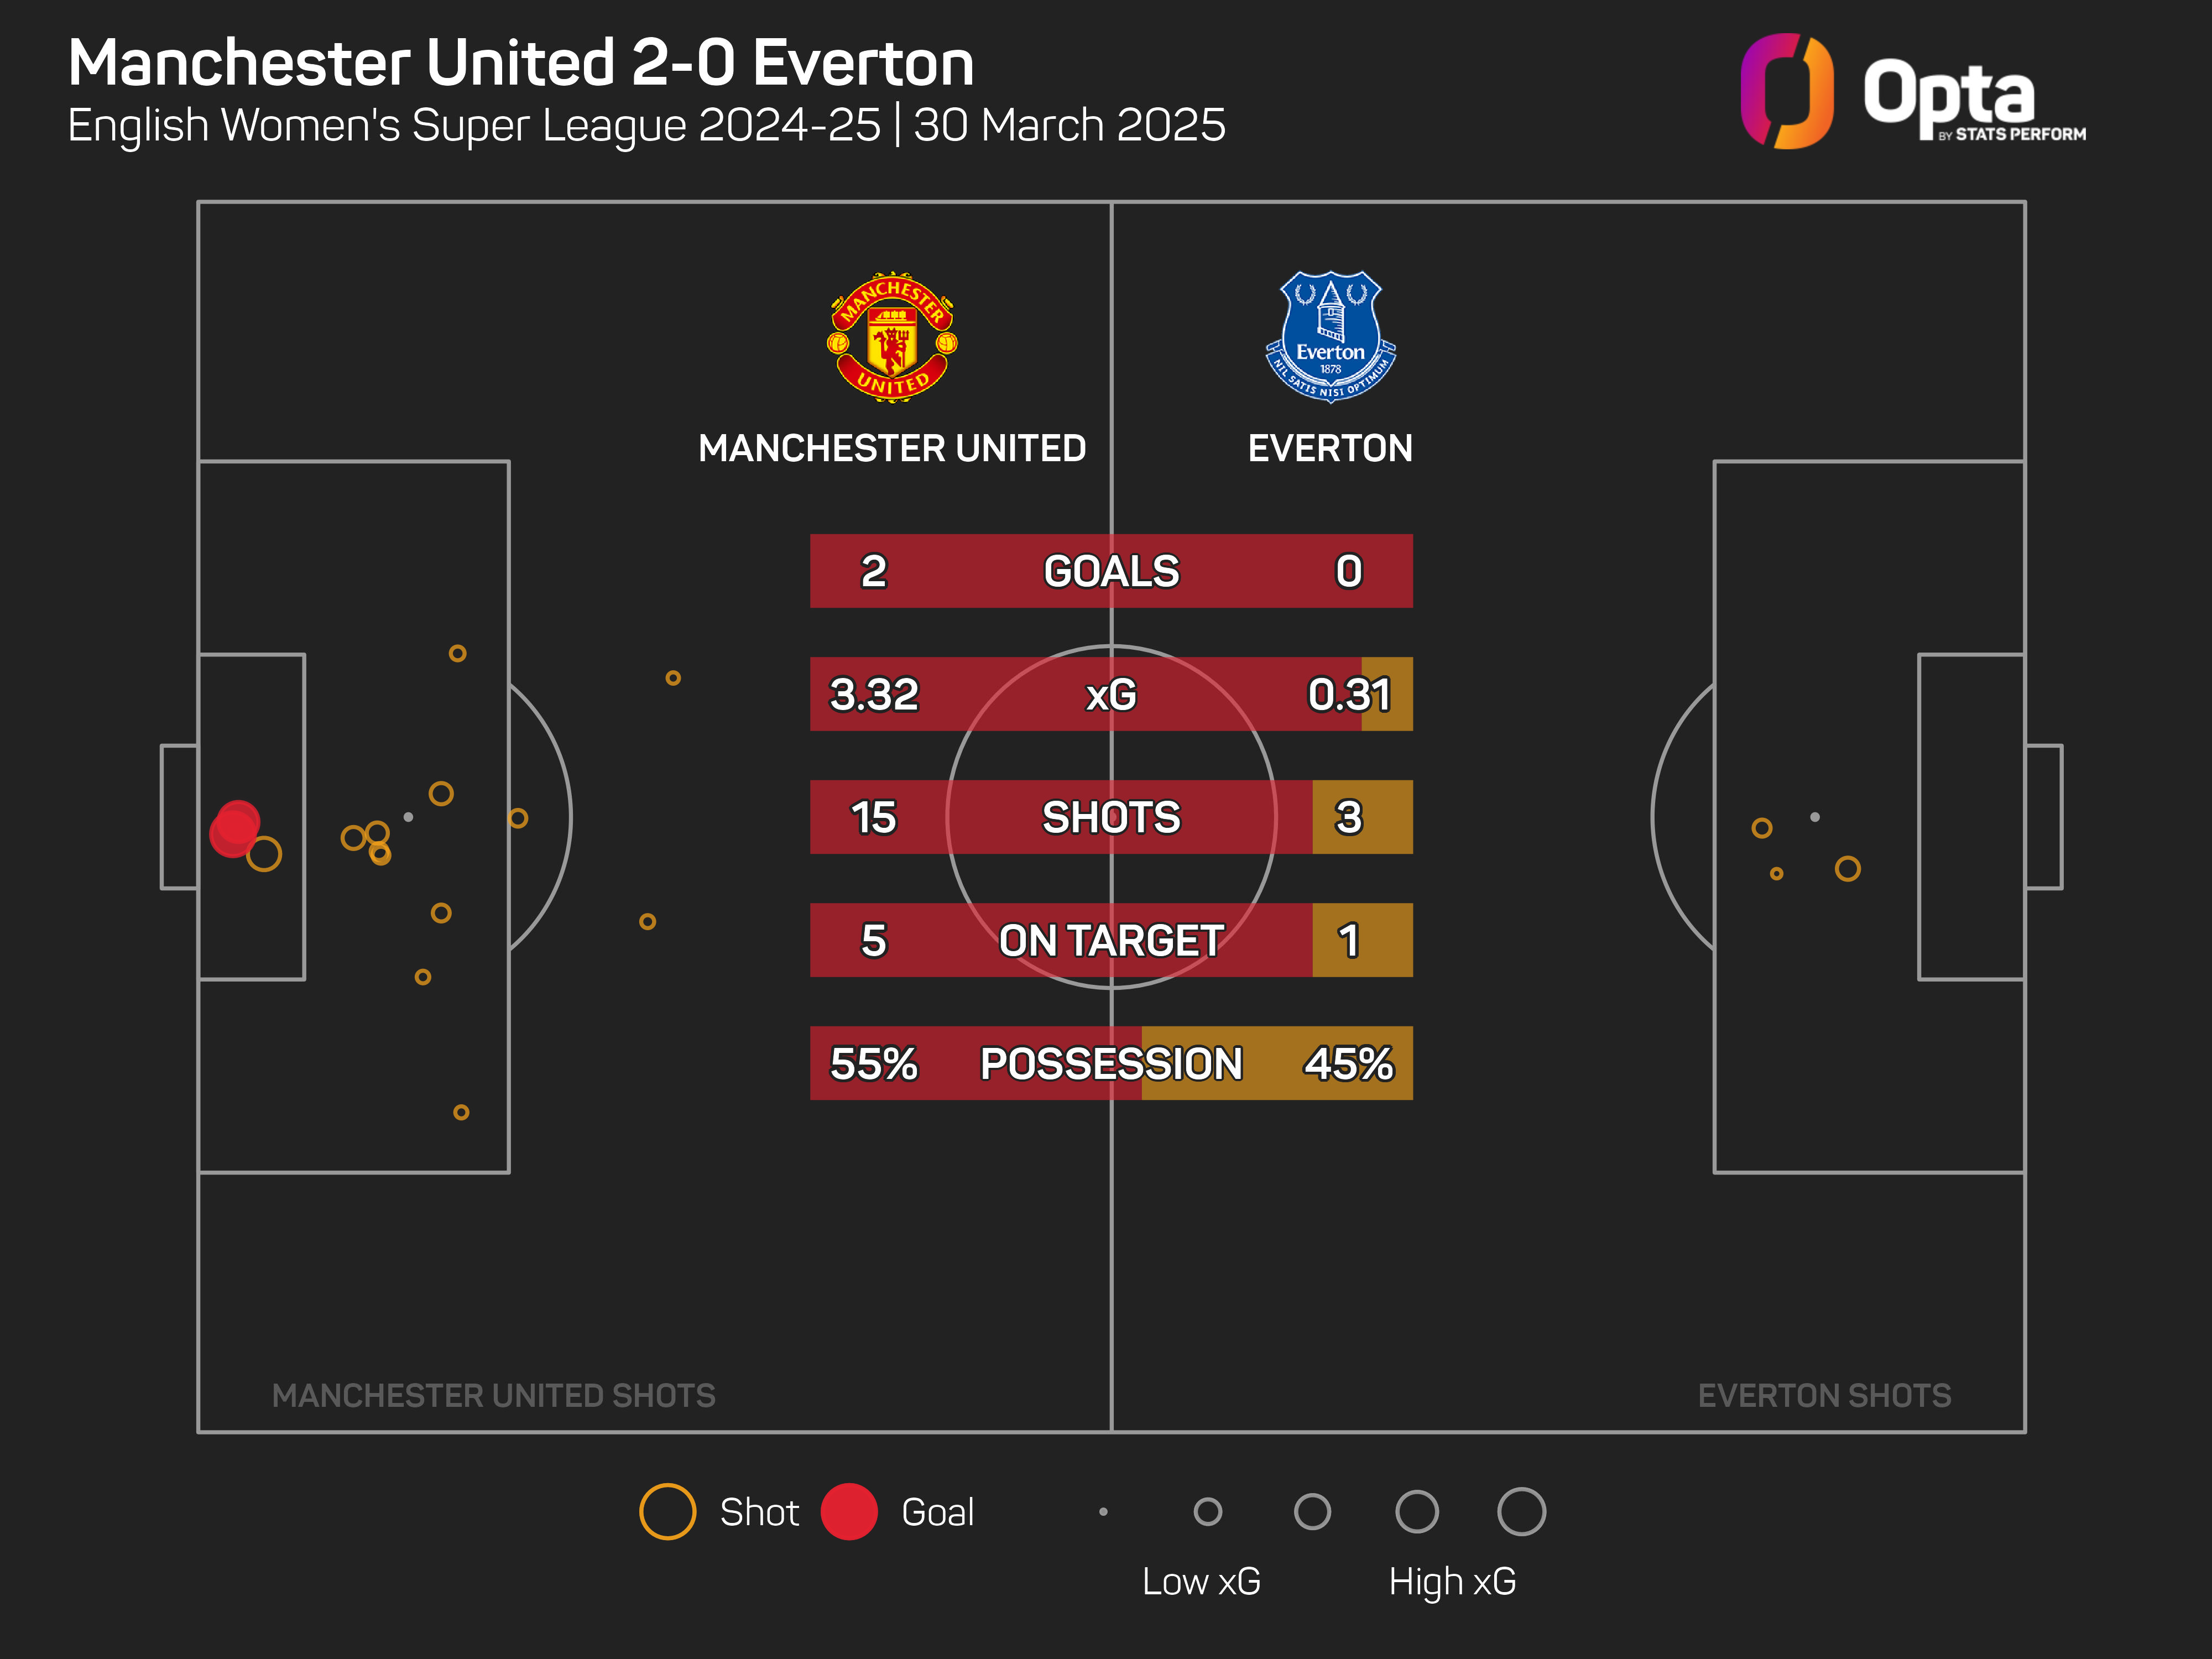Click the MANCHESTER UNITED team name label
Viewport: 2212px width, 1659px height.
(x=892, y=448)
